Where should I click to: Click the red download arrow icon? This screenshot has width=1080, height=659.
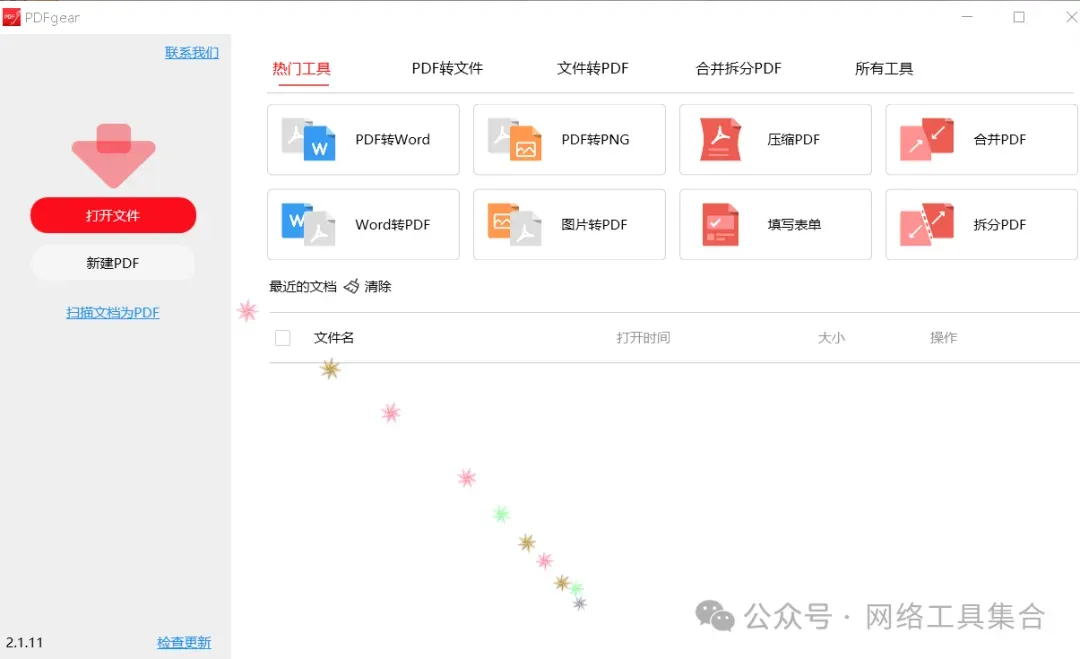(x=114, y=156)
